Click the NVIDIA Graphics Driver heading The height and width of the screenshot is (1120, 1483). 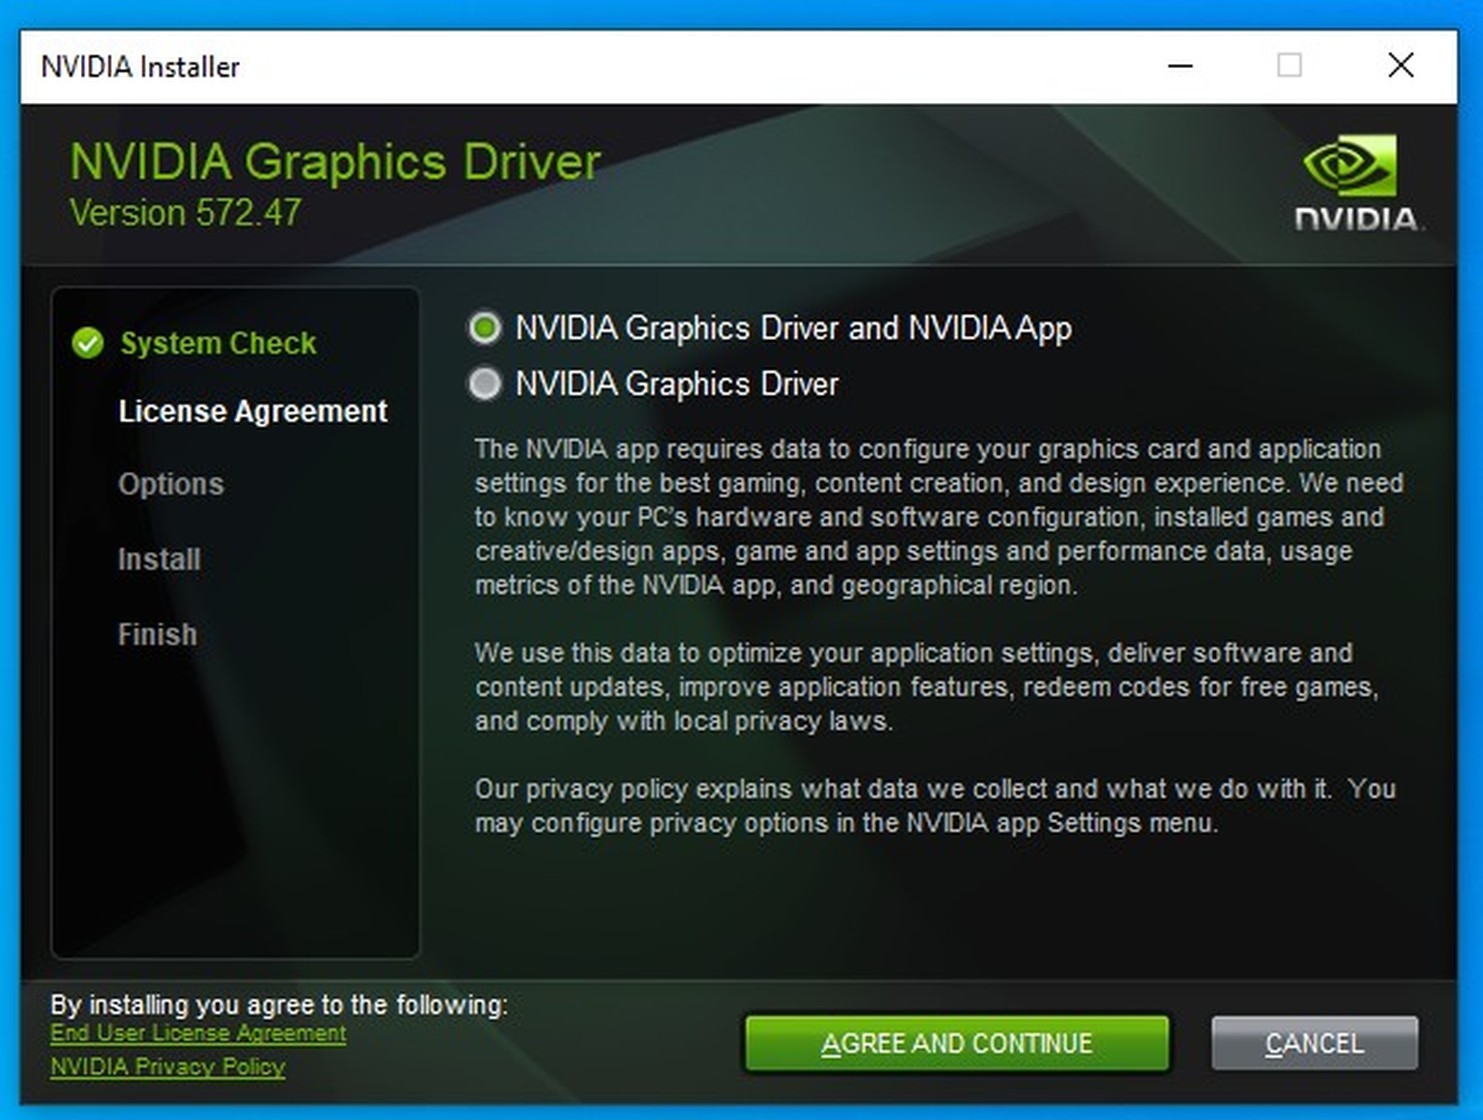[335, 162]
